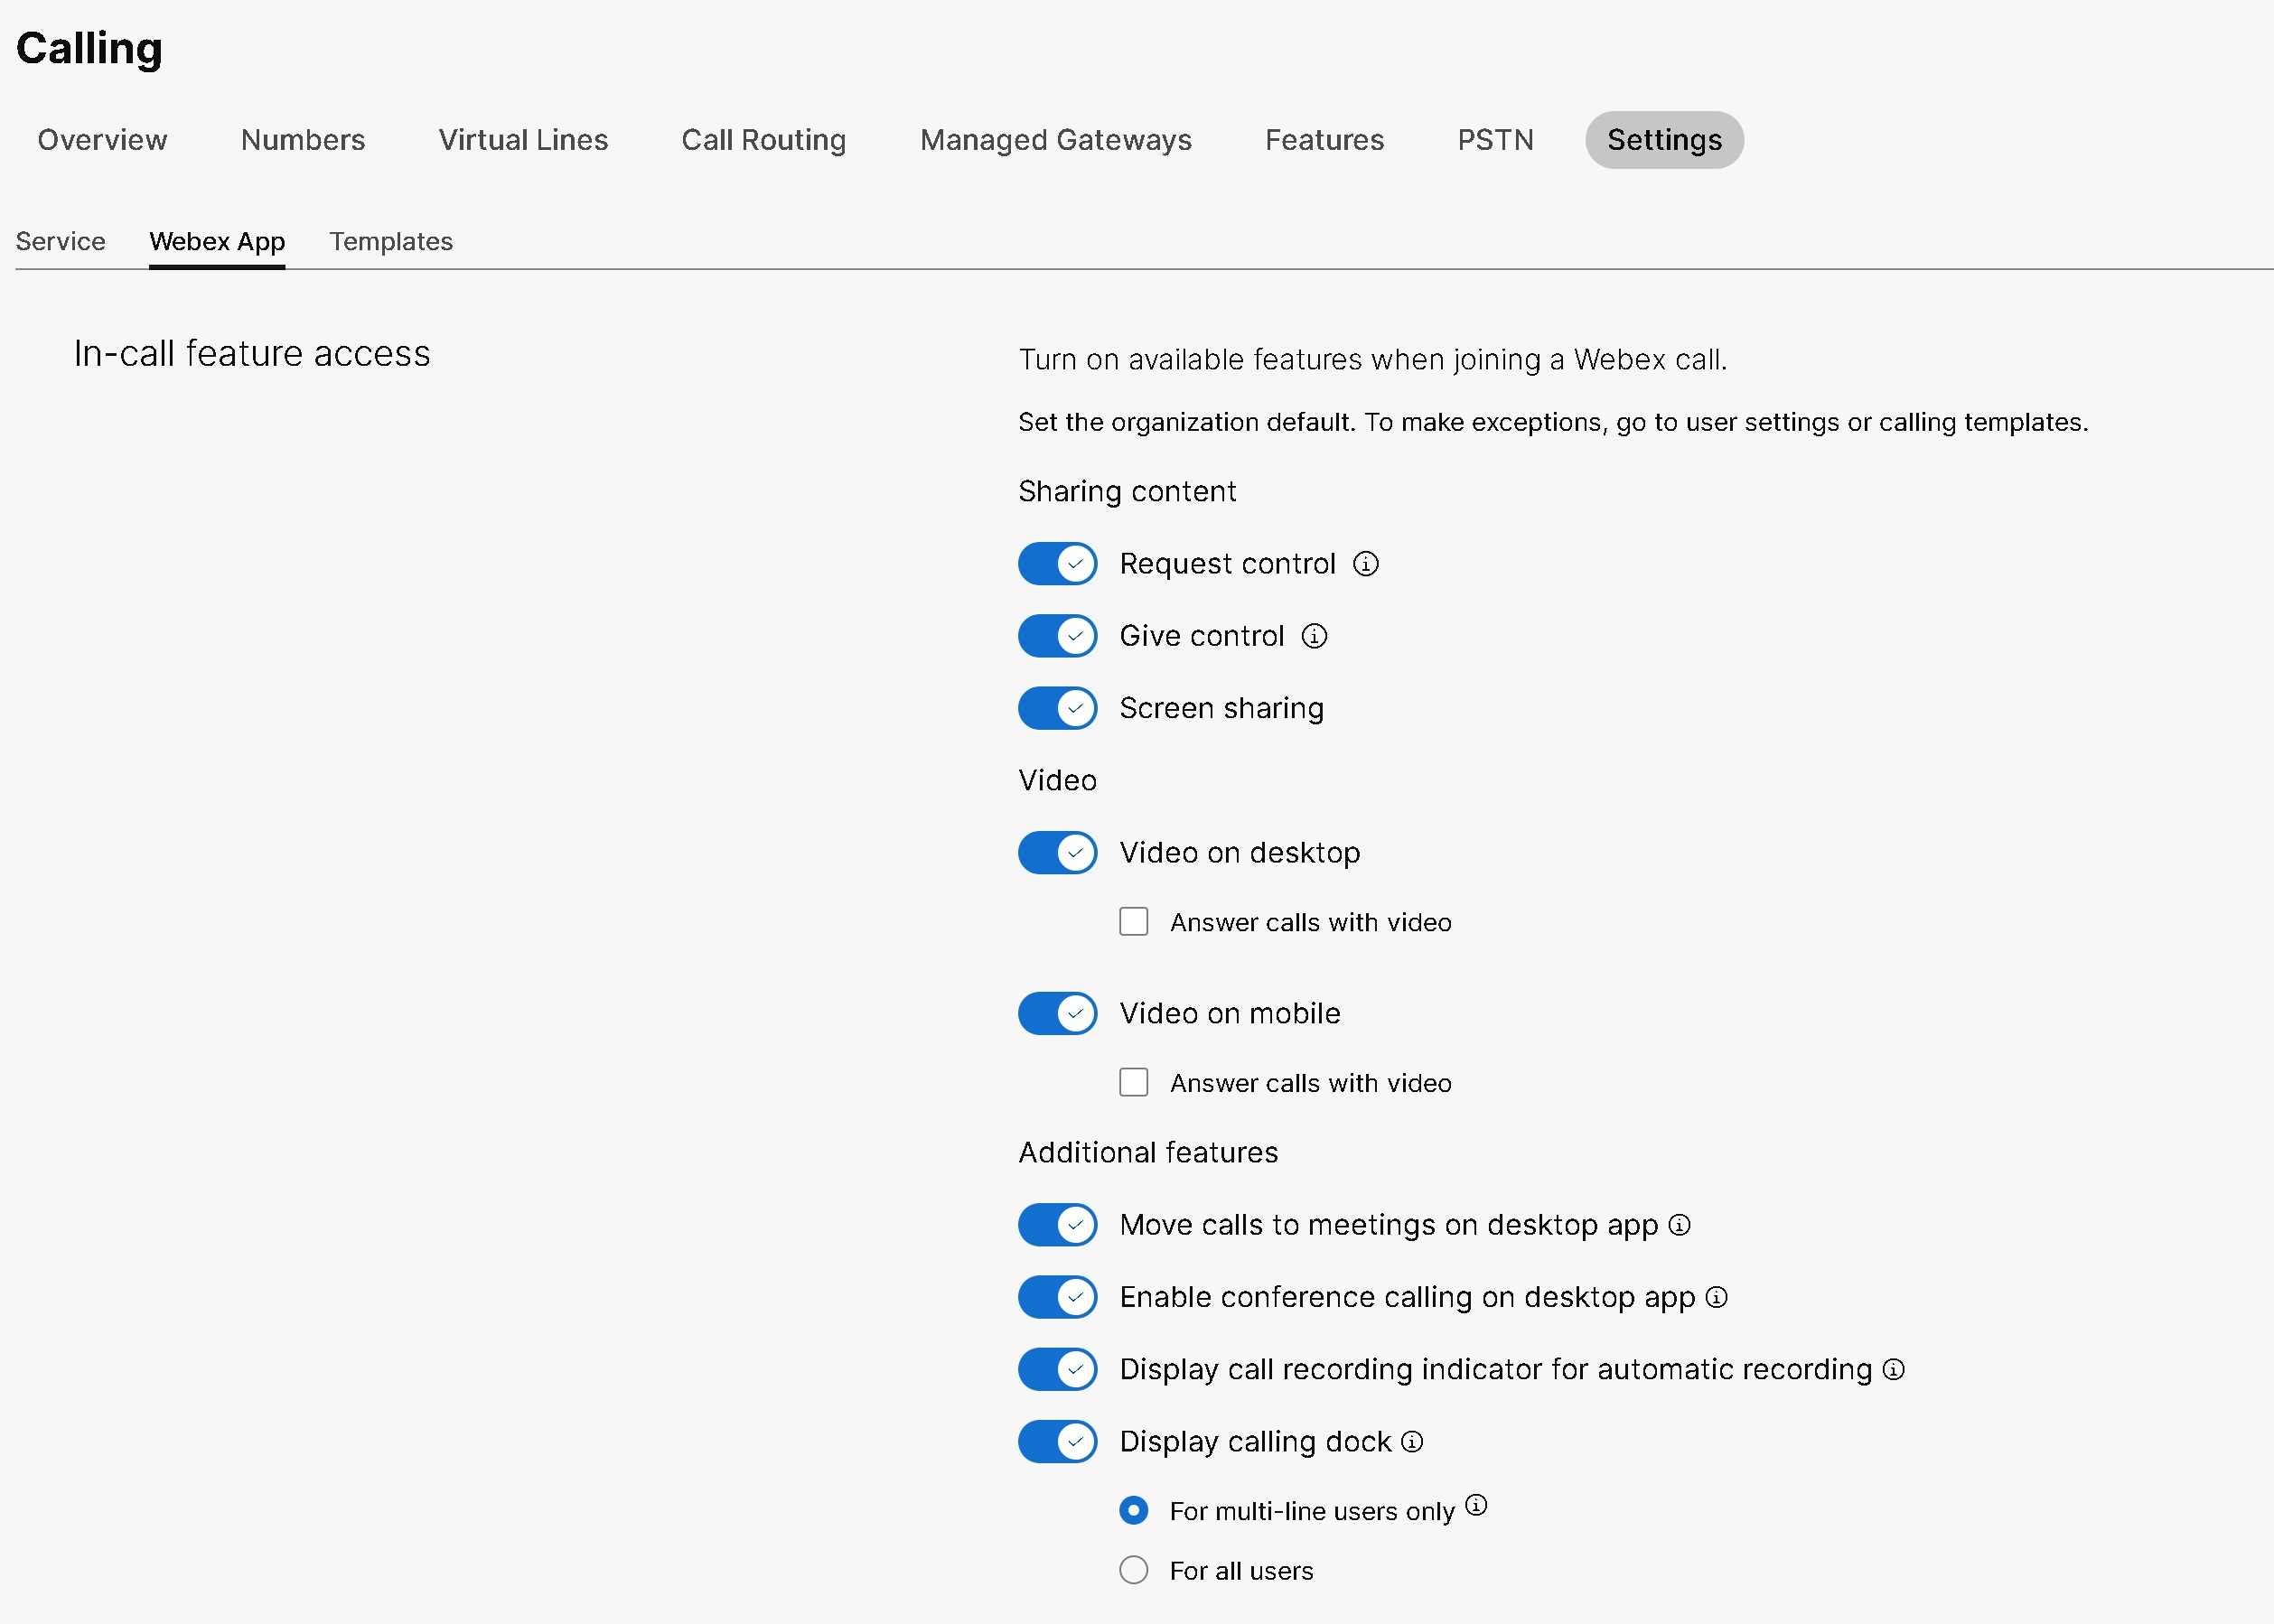Select the For all users option
This screenshot has width=2274, height=1624.
point(1133,1570)
